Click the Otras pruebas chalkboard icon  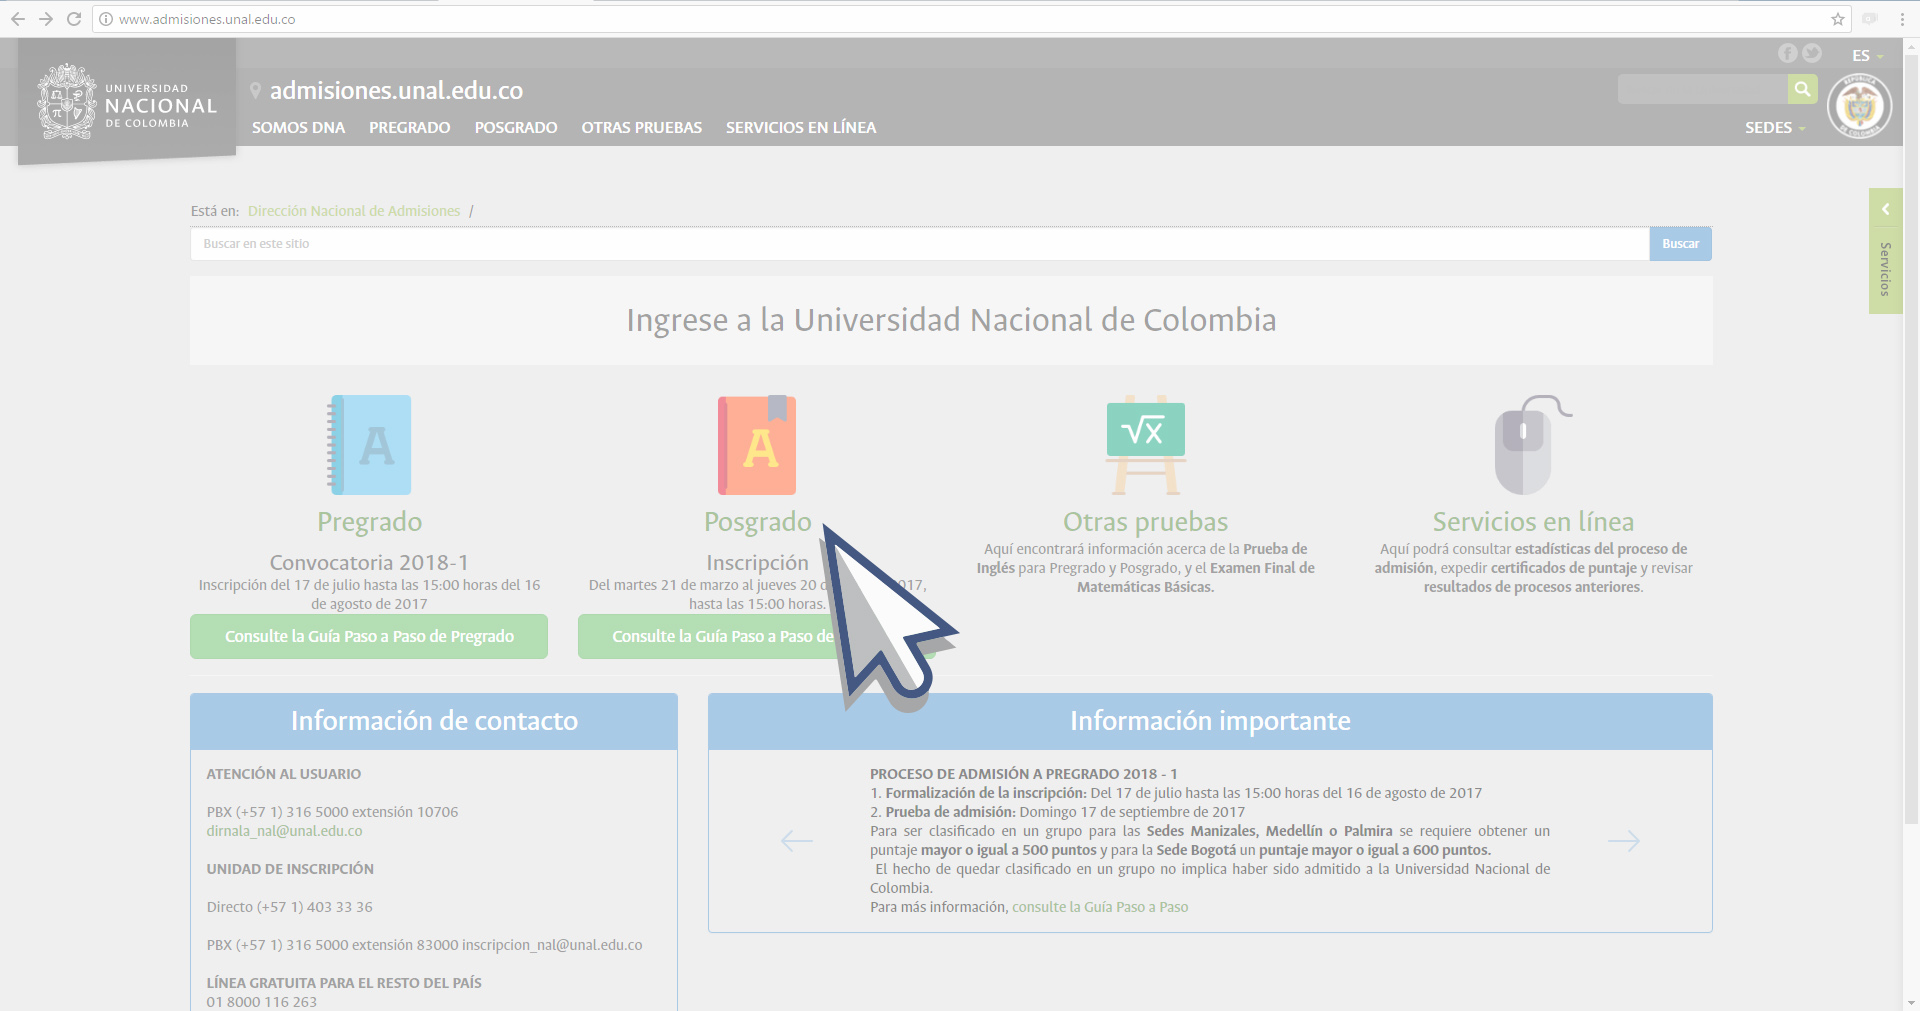1146,445
